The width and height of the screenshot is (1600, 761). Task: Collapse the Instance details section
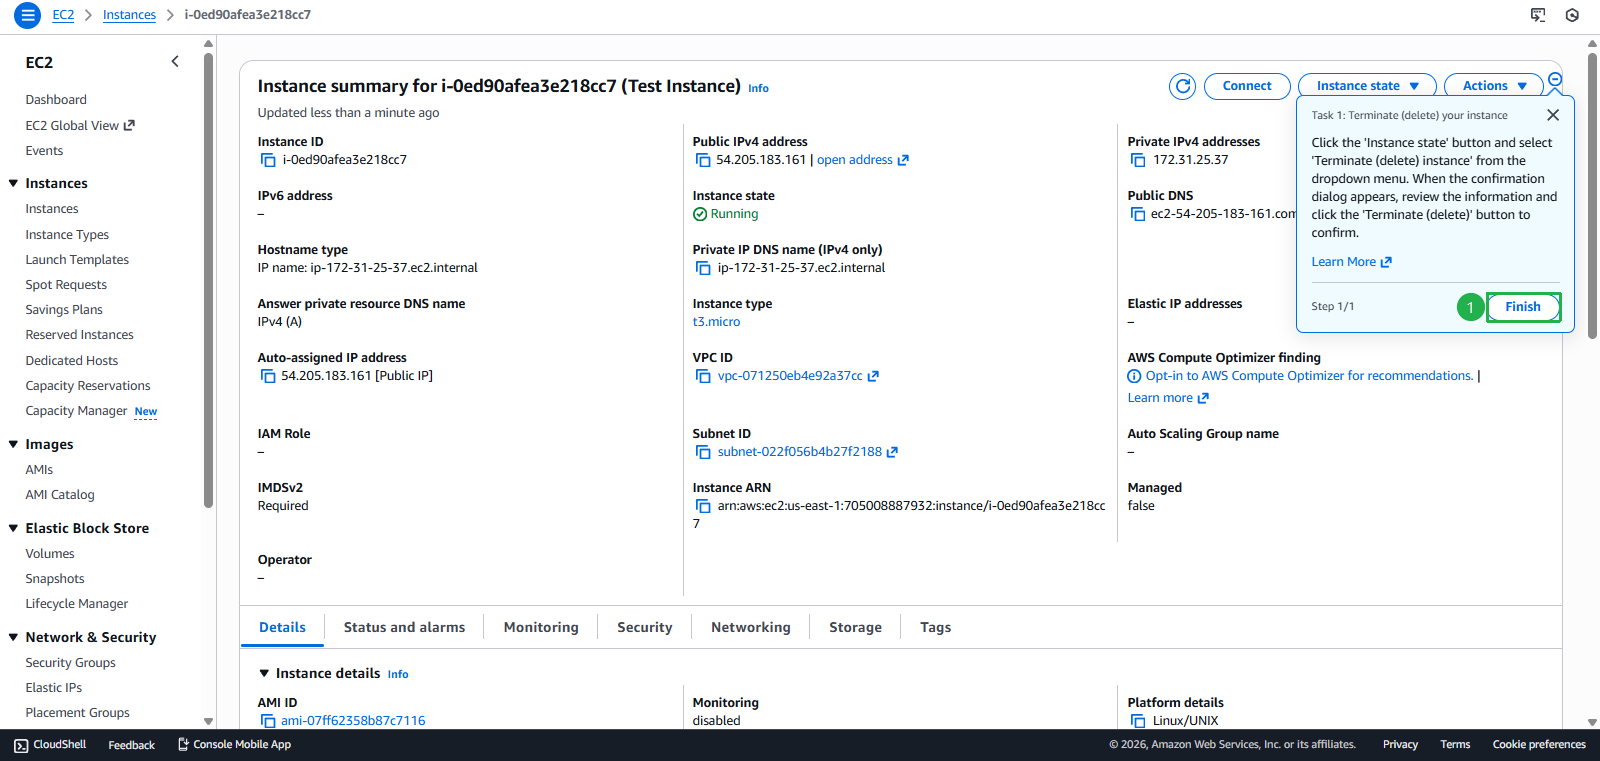click(x=264, y=674)
